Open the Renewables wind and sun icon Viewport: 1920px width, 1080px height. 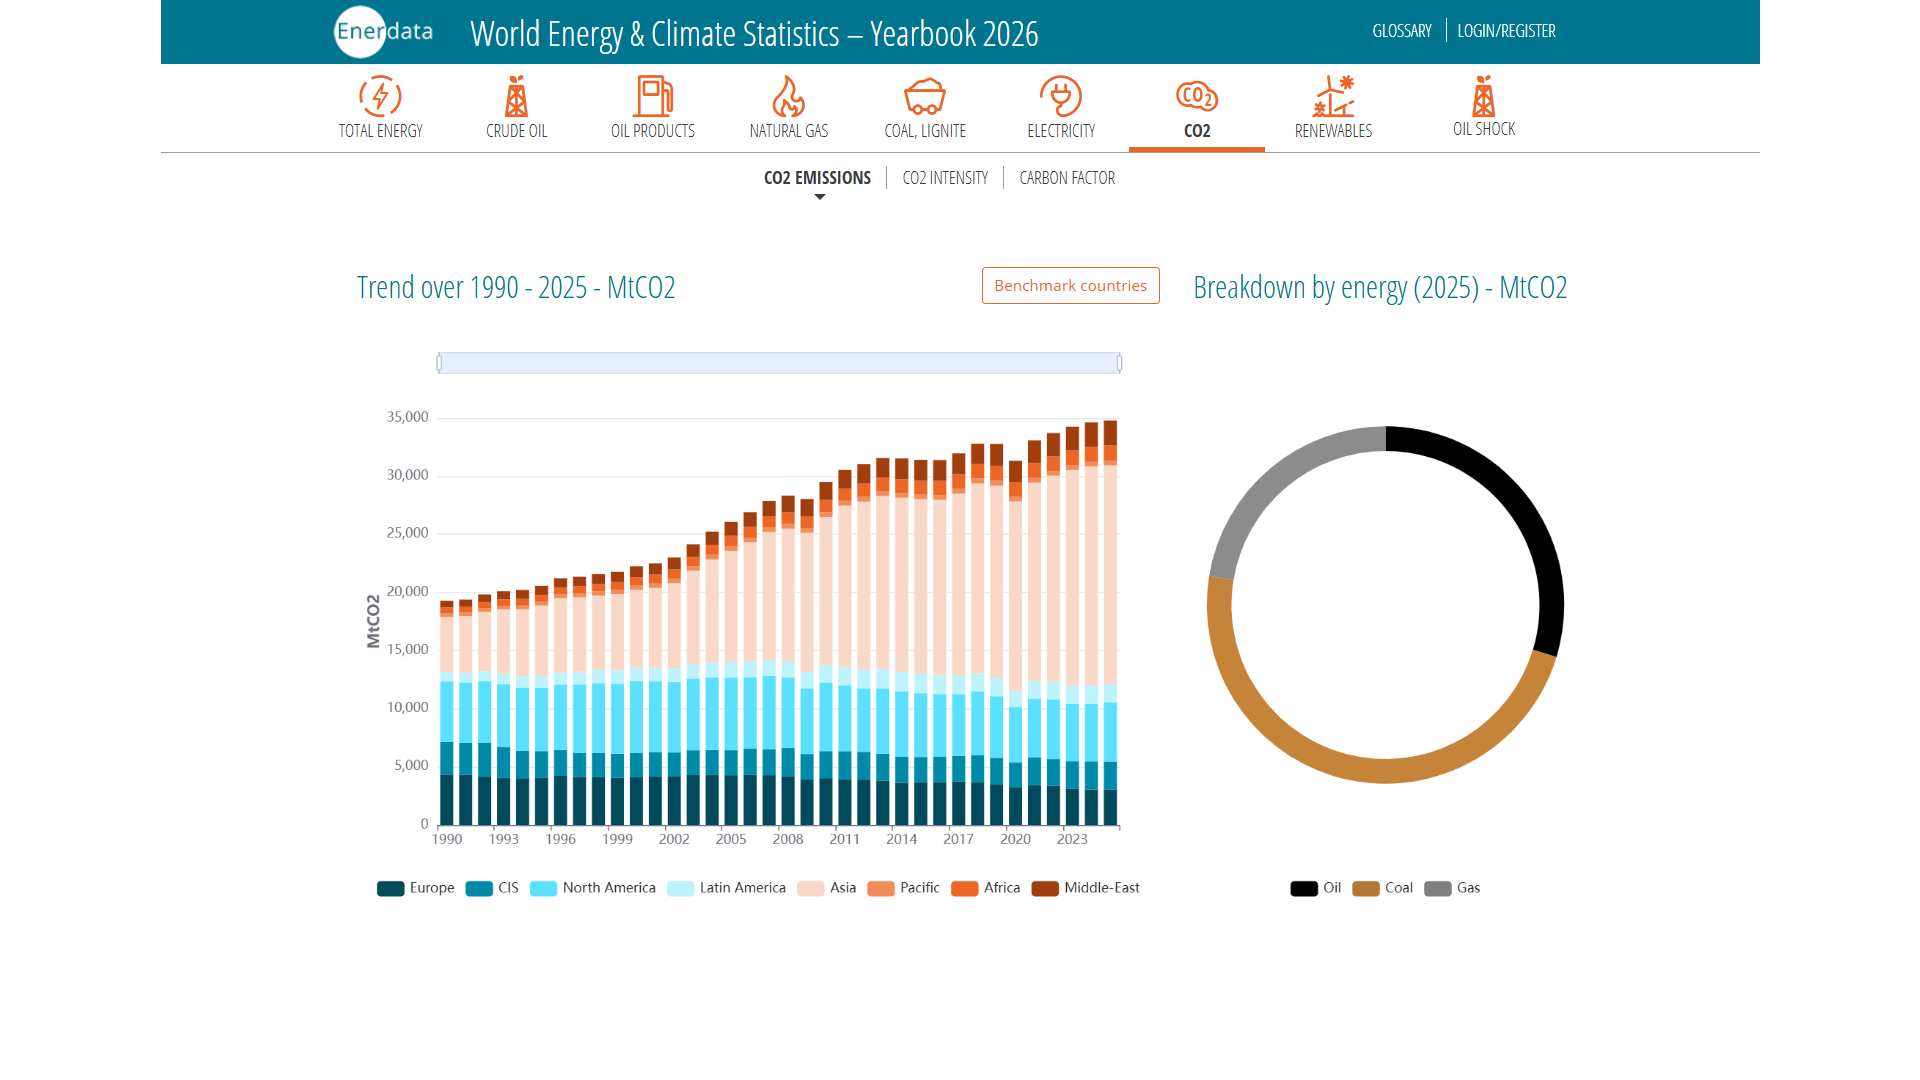1333,97
